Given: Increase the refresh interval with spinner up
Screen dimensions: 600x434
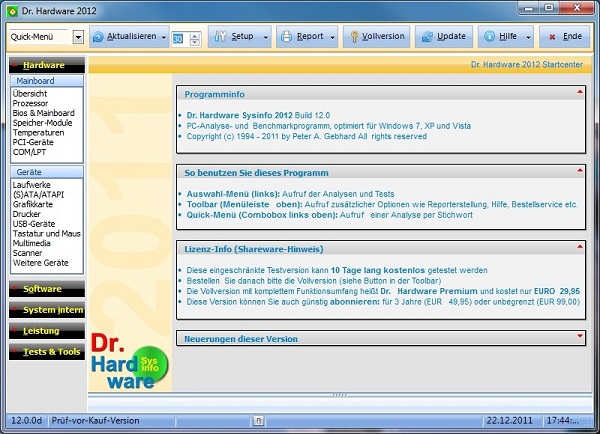Looking at the screenshot, I should [x=195, y=35].
